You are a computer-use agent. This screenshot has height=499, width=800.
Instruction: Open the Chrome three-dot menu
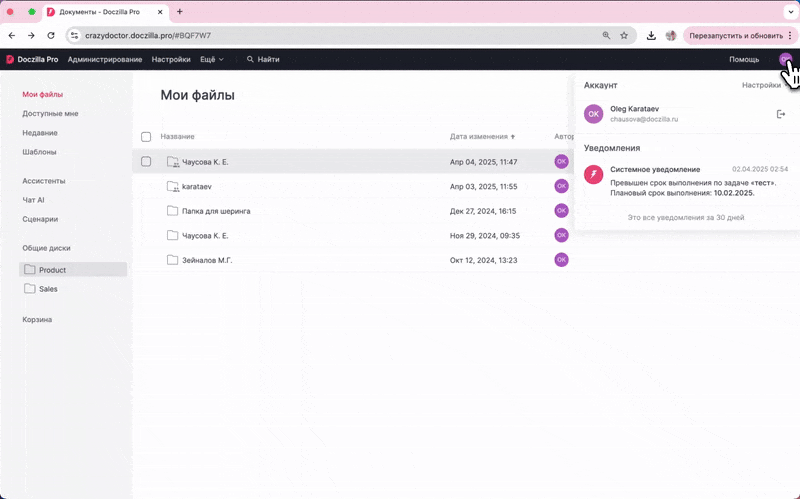pos(790,36)
